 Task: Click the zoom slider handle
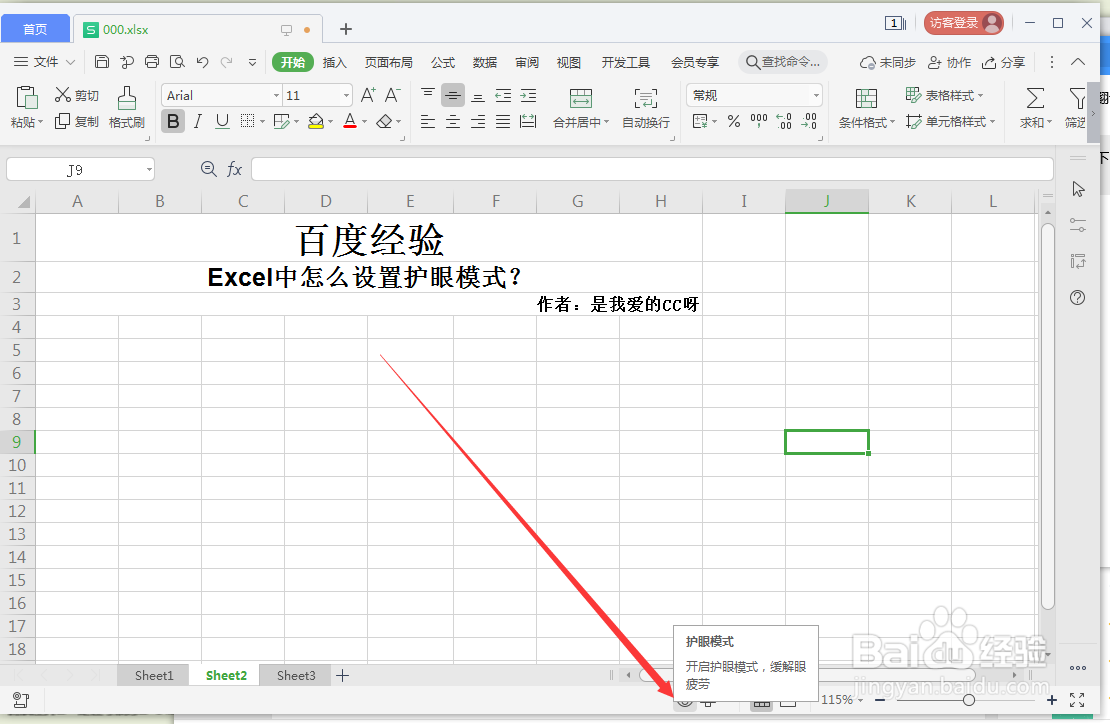coord(968,700)
